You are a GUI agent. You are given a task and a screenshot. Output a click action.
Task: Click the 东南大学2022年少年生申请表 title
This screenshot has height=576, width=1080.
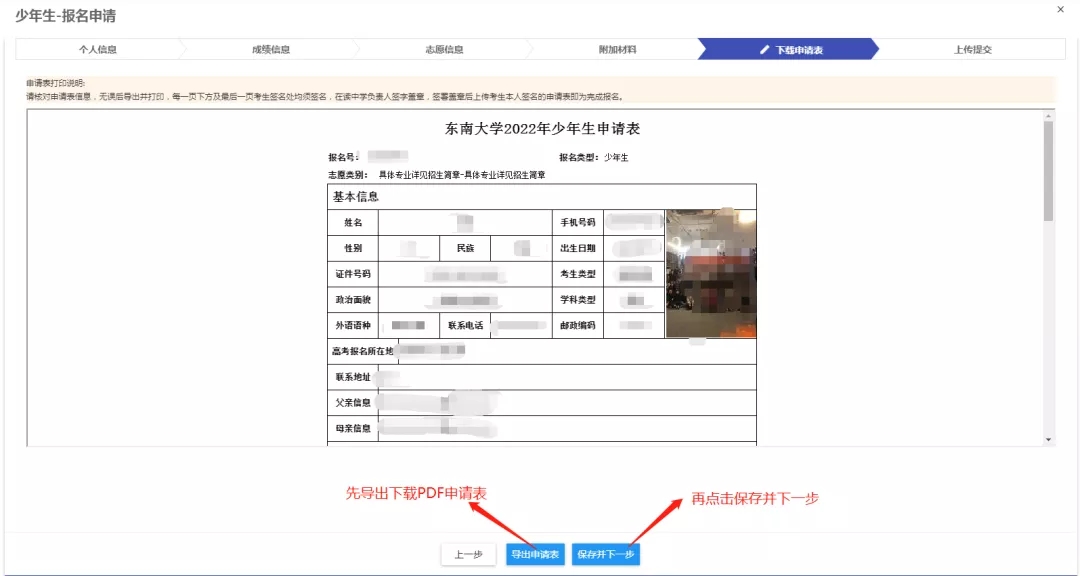541,129
